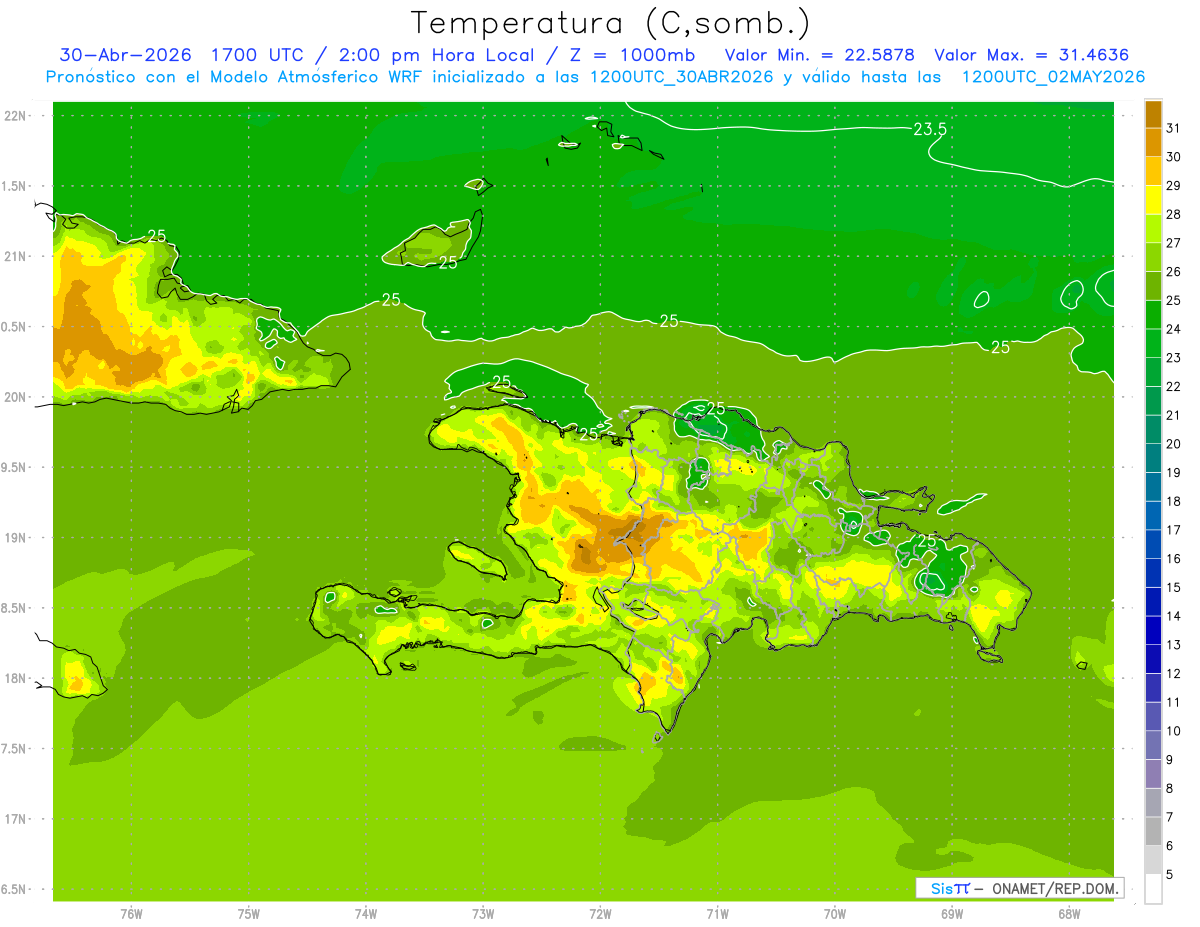Click the 76W longitude axis label

coord(131,914)
